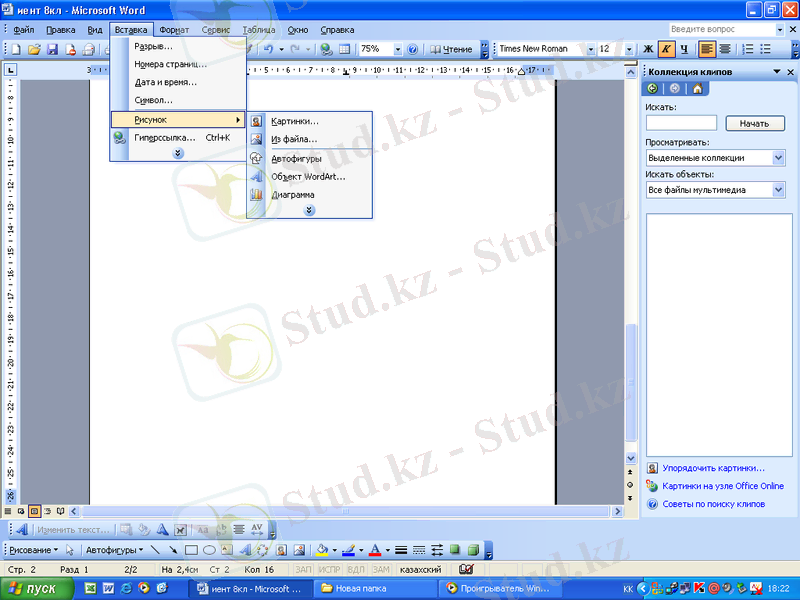Click the Insert WordArt icon on WordArt toolbar
Viewport: 800px width, 600px height.
pyautogui.click(x=21, y=529)
